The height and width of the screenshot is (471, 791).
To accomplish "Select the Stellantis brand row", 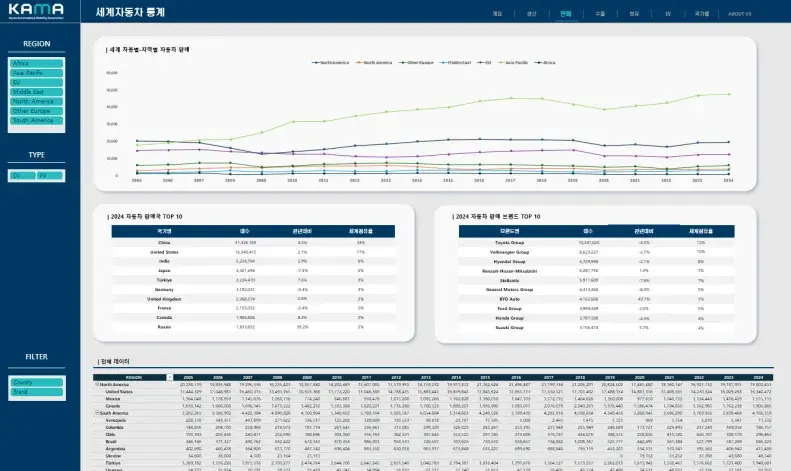I will click(x=596, y=280).
